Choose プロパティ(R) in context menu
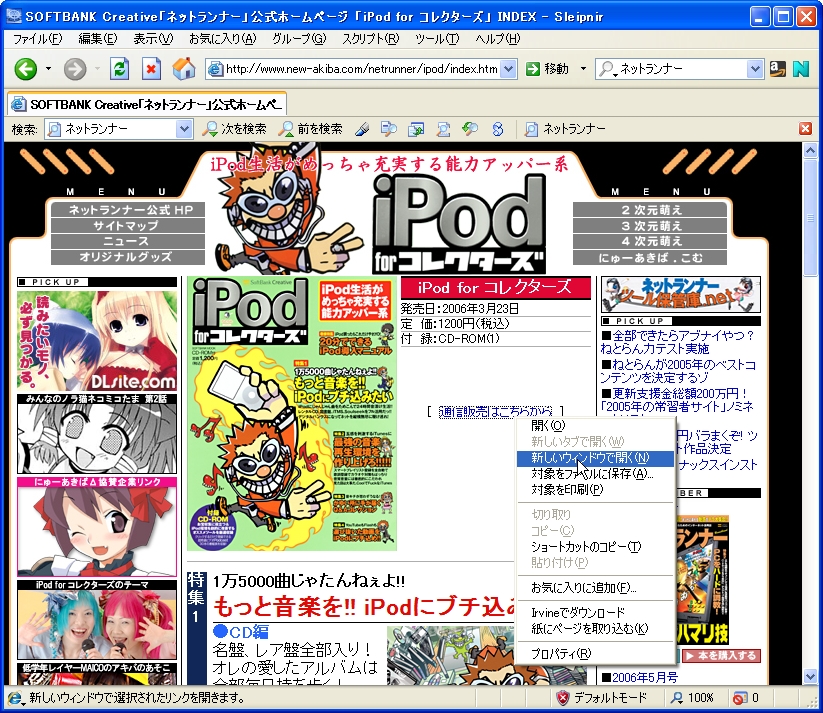This screenshot has width=823, height=713. click(x=595, y=654)
